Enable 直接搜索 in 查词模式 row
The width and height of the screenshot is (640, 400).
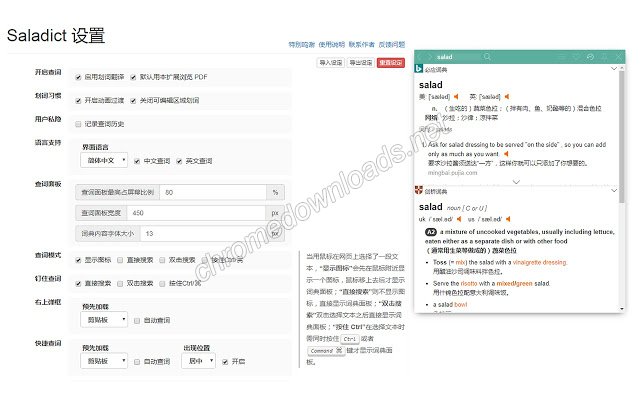[x=120, y=260]
